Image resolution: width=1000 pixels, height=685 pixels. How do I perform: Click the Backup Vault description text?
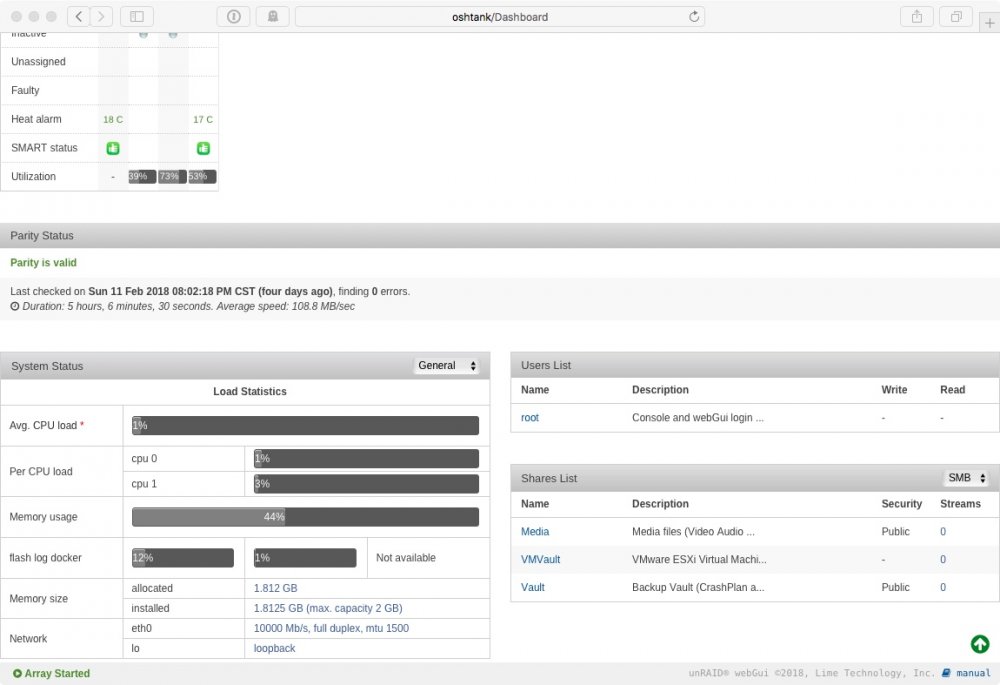[x=698, y=587]
